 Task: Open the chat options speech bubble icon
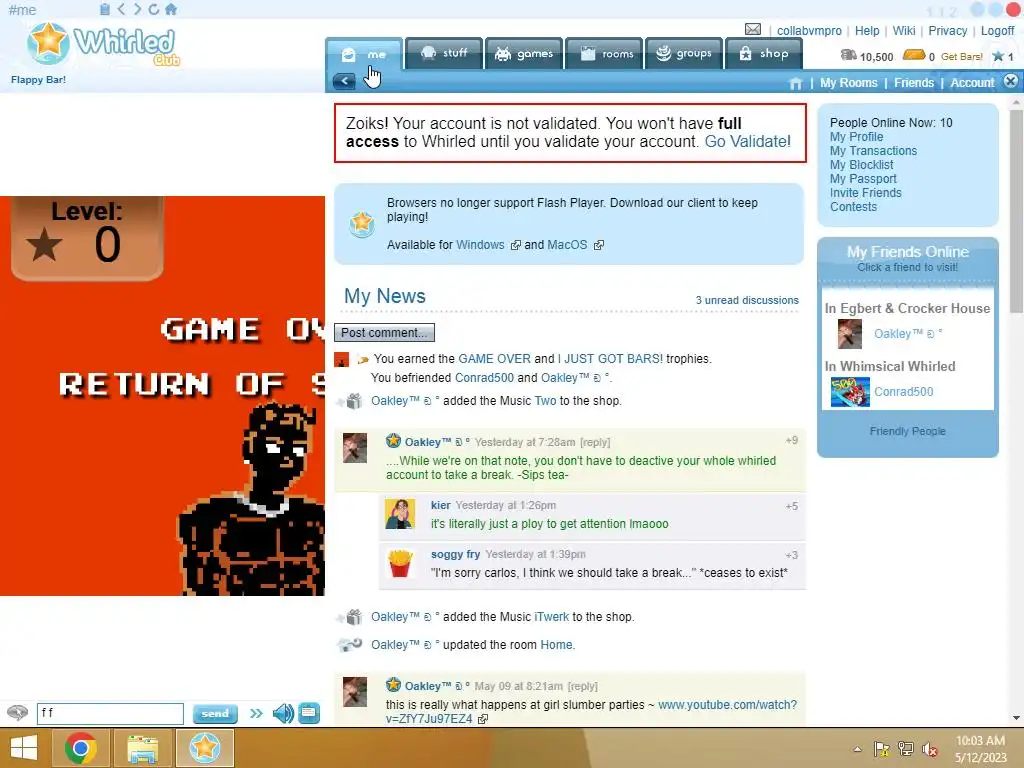coord(18,712)
